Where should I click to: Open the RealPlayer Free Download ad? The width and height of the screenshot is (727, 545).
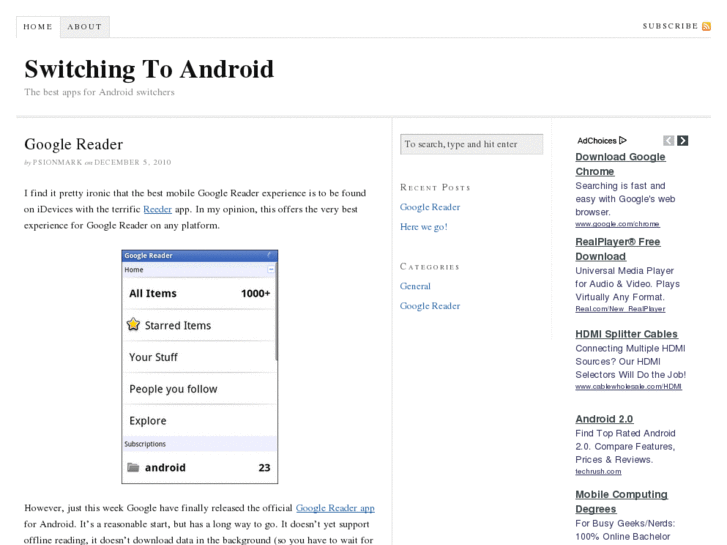[618, 249]
